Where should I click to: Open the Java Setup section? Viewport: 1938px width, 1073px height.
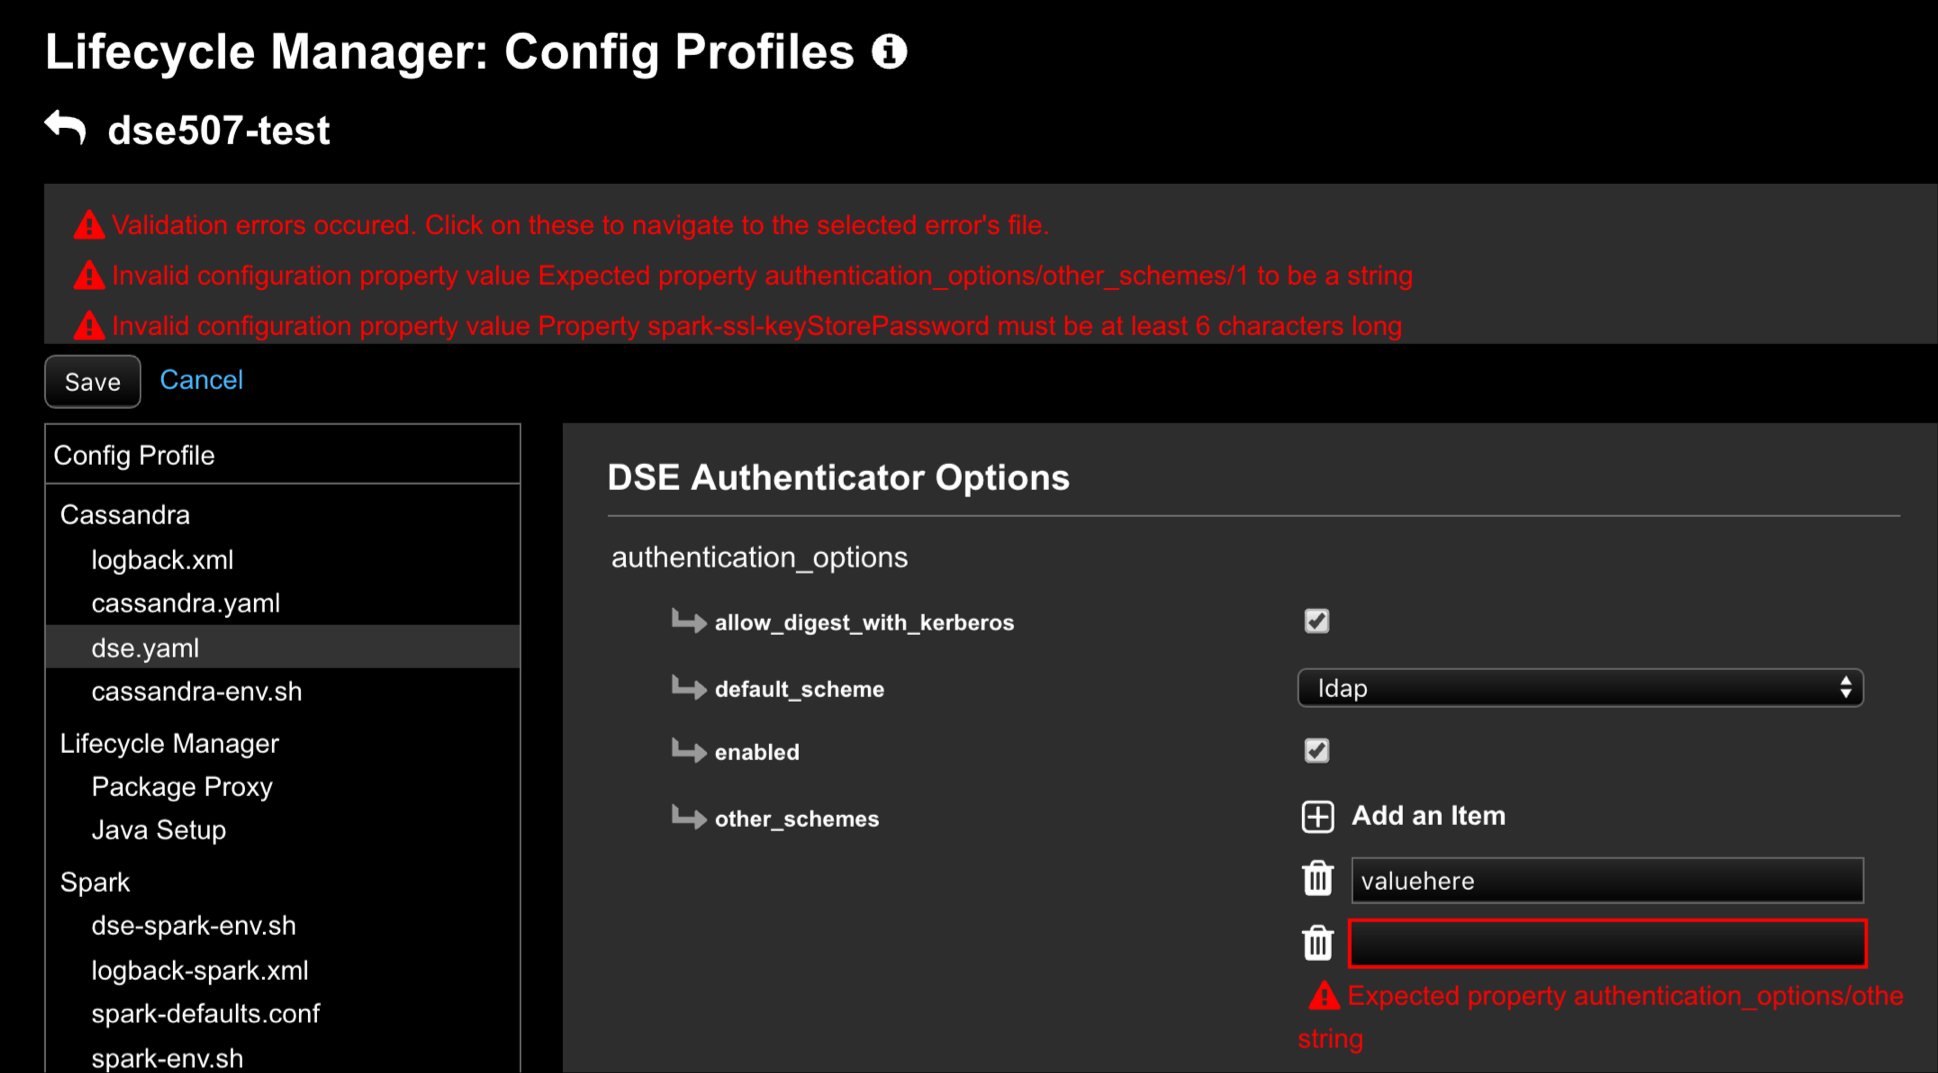tap(158, 829)
